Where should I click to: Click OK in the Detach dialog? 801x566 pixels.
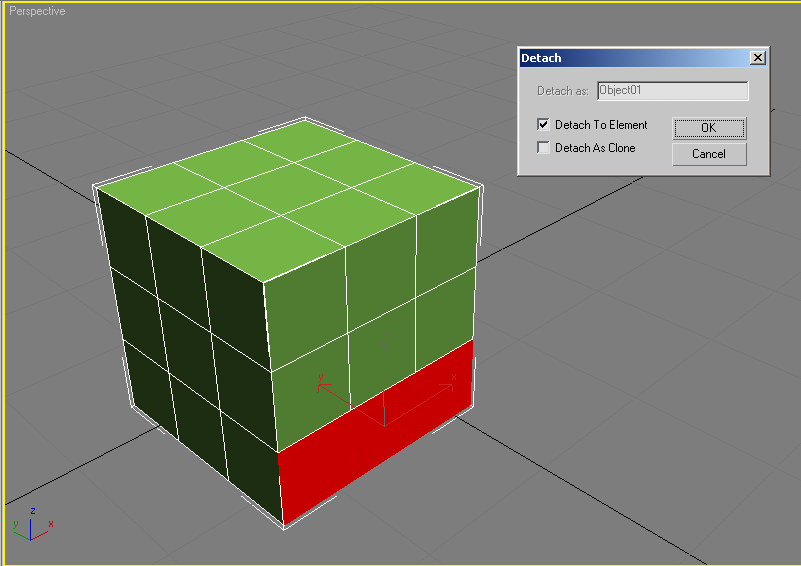[x=709, y=128]
